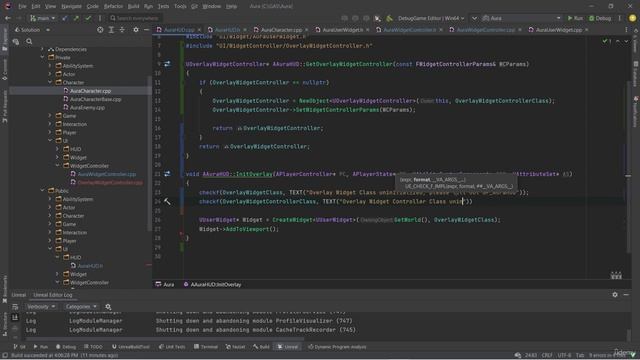640x360 pixels.
Task: Click the build hammer icon in toolbar
Action: tap(389, 18)
